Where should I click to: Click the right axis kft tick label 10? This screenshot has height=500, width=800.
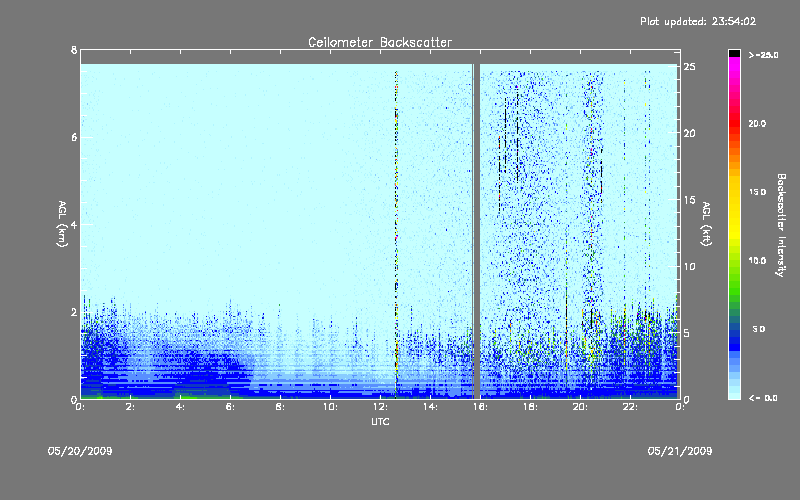click(x=689, y=266)
